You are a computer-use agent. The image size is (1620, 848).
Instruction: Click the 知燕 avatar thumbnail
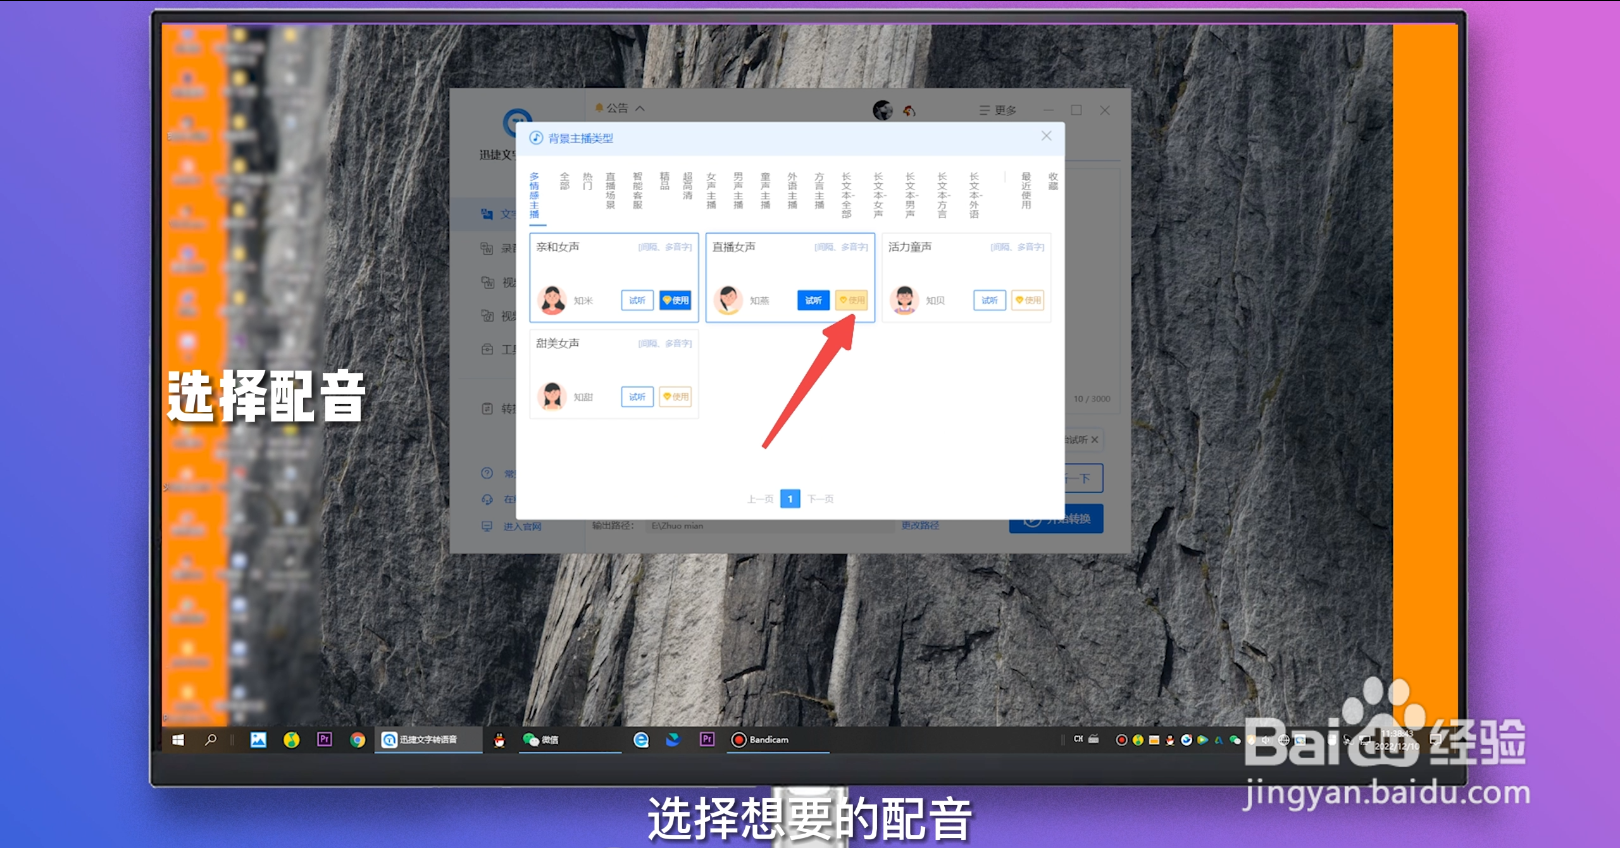click(728, 300)
